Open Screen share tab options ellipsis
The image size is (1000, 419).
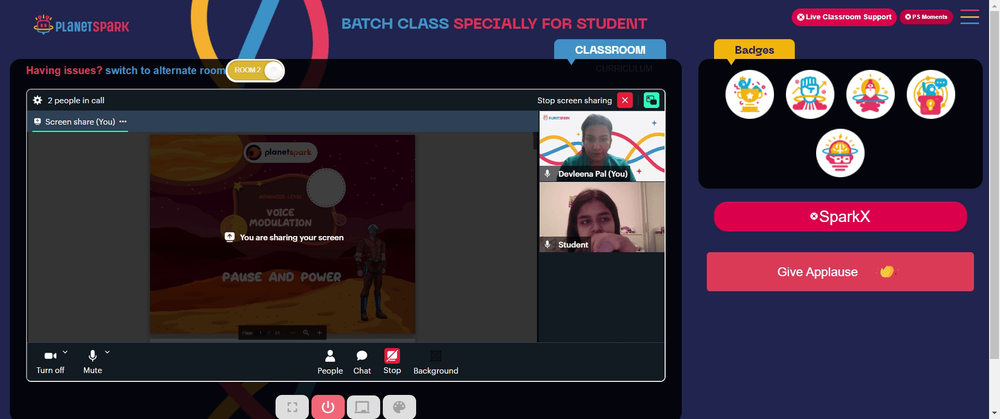coord(123,121)
